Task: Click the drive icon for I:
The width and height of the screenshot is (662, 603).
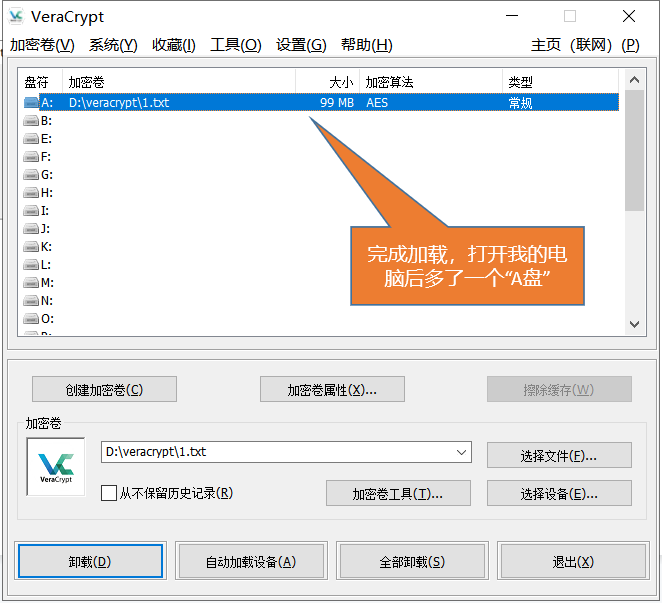Action: (31, 211)
